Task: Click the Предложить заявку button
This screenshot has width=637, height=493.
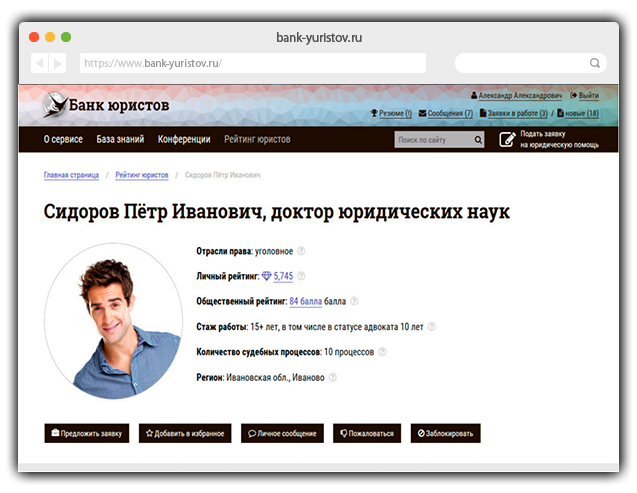Action: [x=87, y=433]
